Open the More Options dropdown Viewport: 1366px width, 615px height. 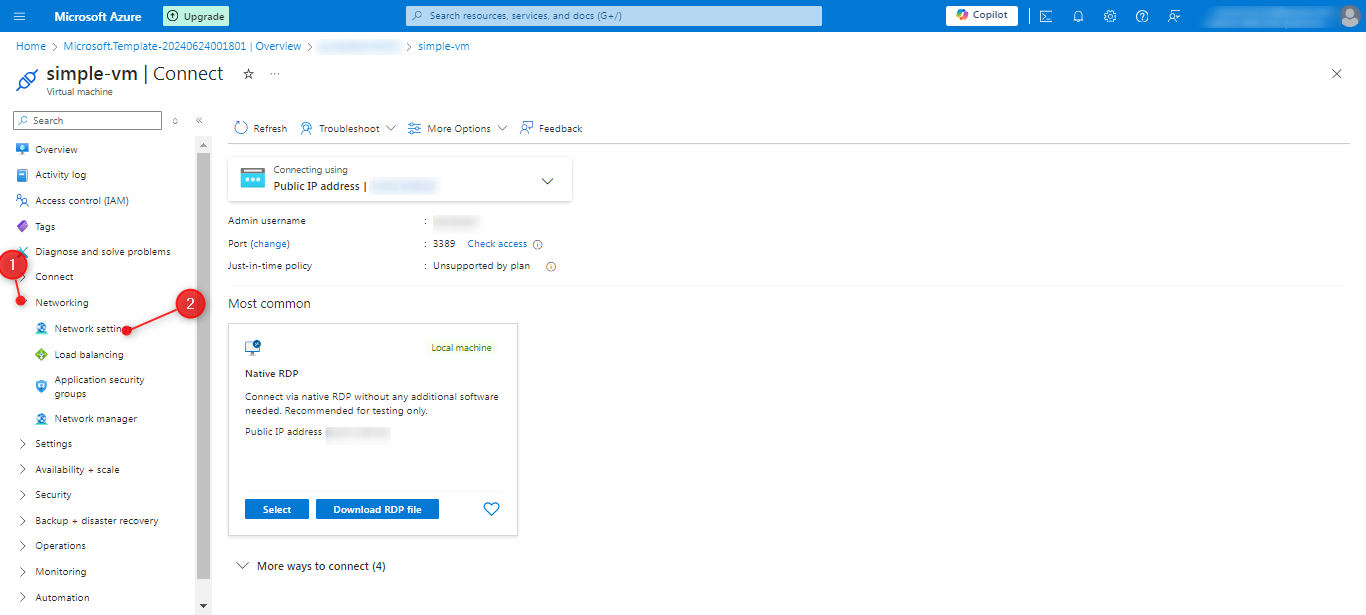tap(458, 128)
